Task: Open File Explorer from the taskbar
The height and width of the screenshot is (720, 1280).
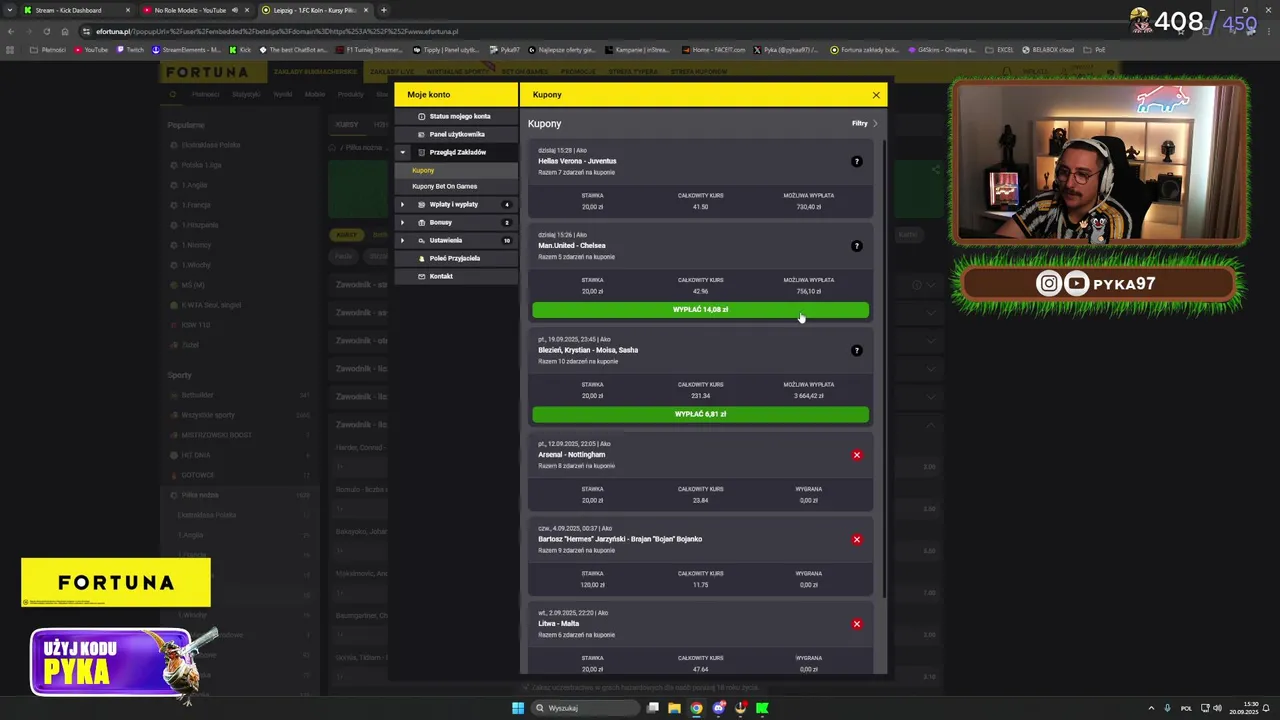Action: pyautogui.click(x=674, y=708)
